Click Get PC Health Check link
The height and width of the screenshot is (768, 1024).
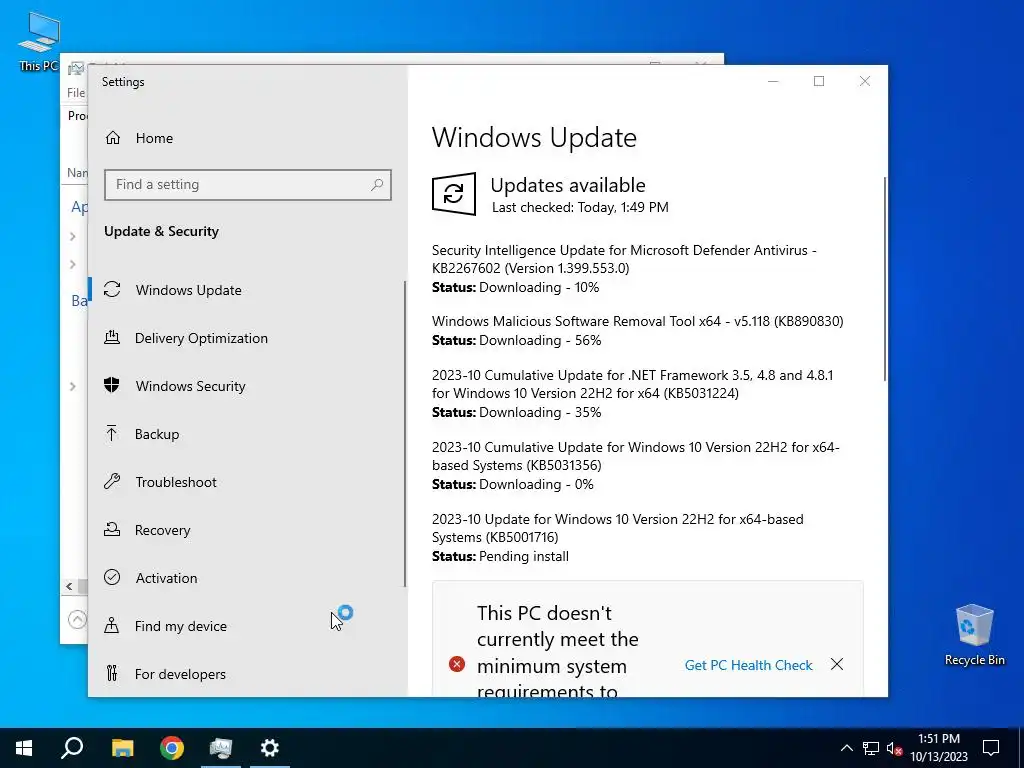click(748, 665)
